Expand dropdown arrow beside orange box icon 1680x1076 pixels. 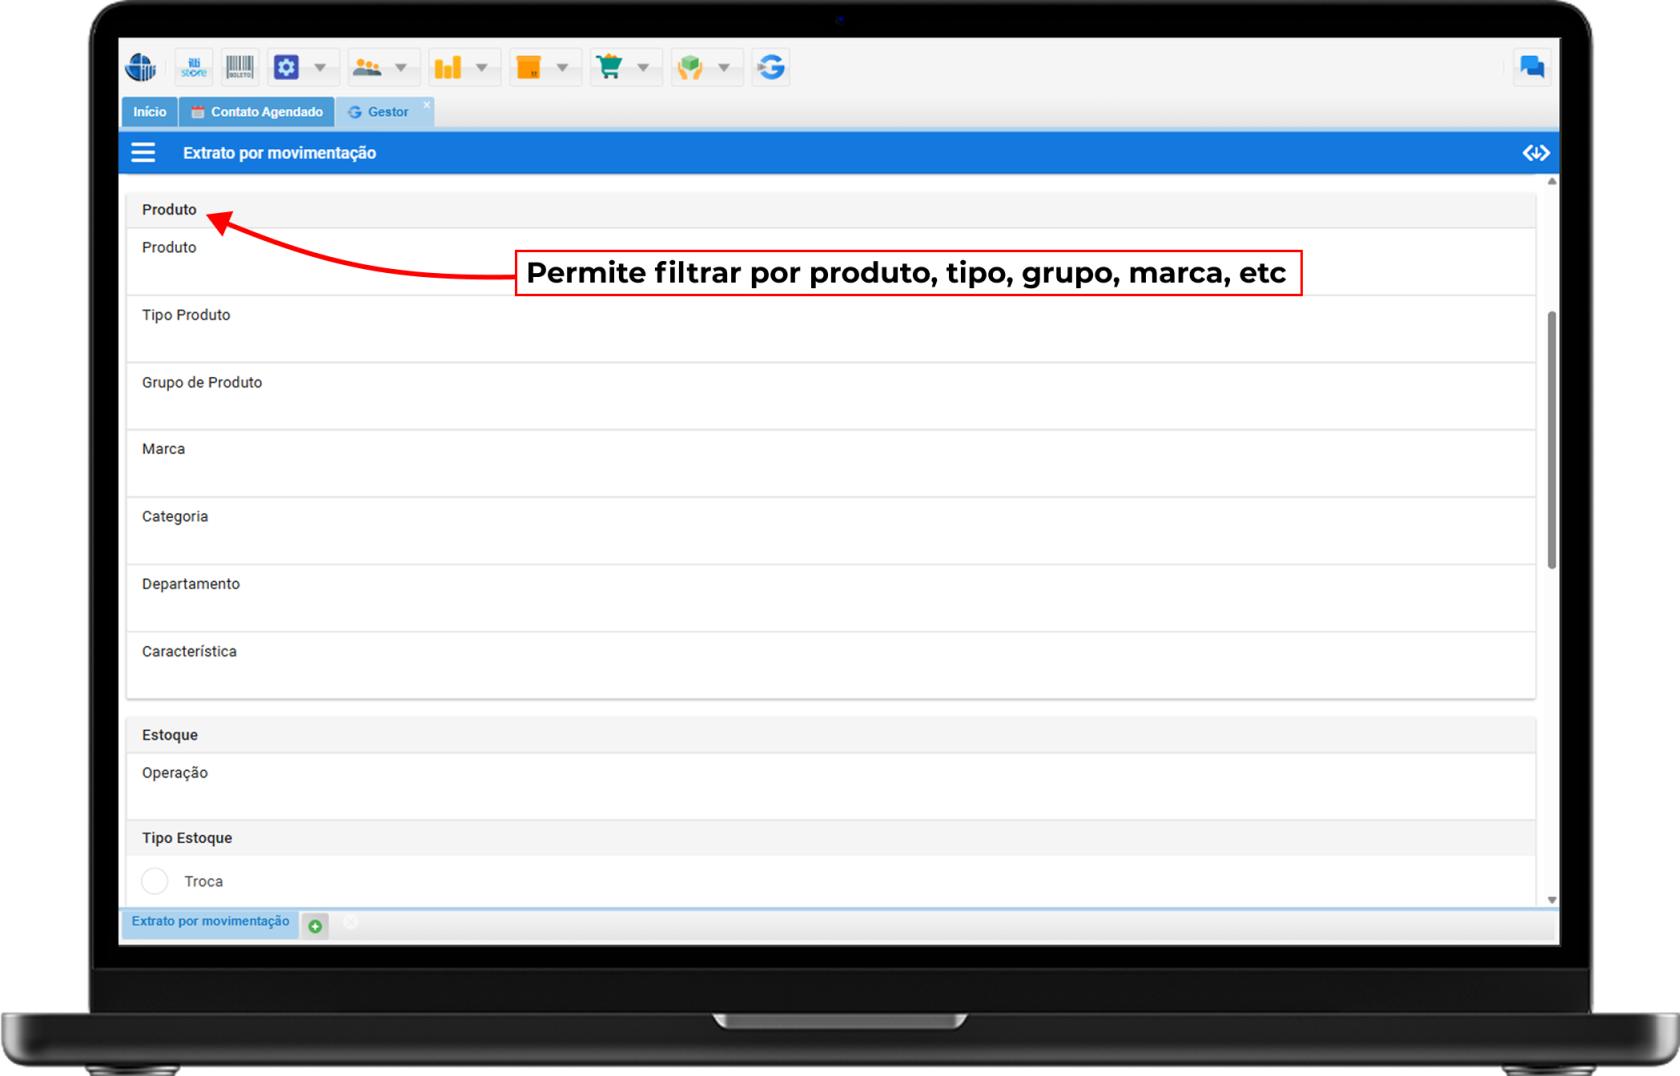(x=562, y=67)
